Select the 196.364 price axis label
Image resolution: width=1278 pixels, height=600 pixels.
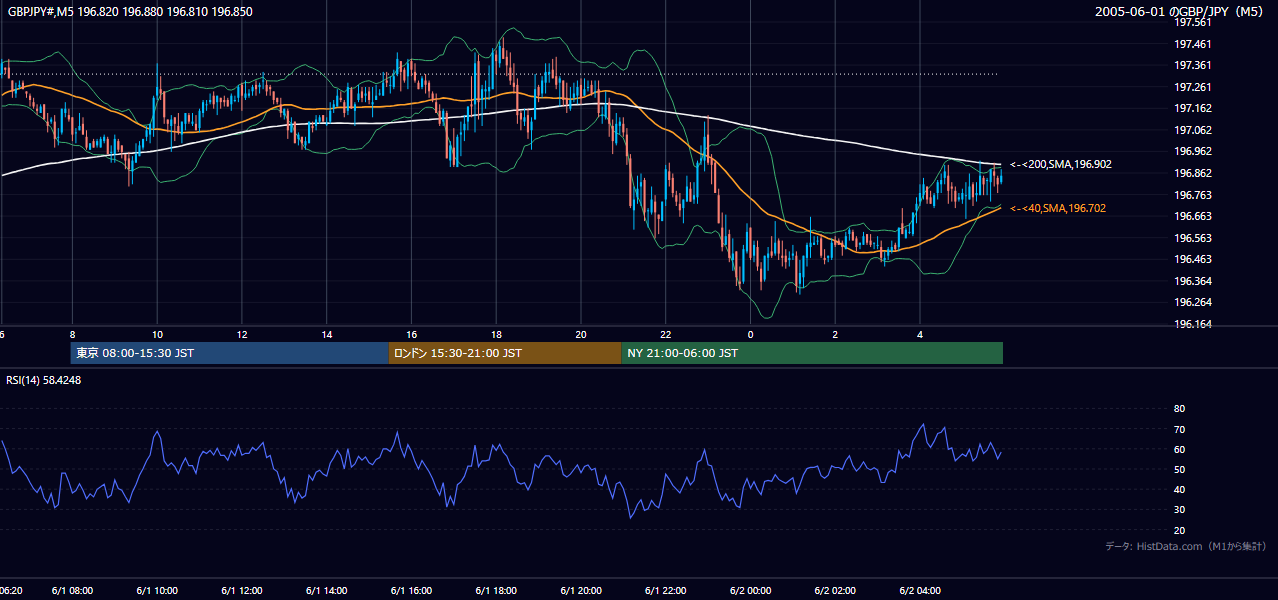tap(1192, 281)
